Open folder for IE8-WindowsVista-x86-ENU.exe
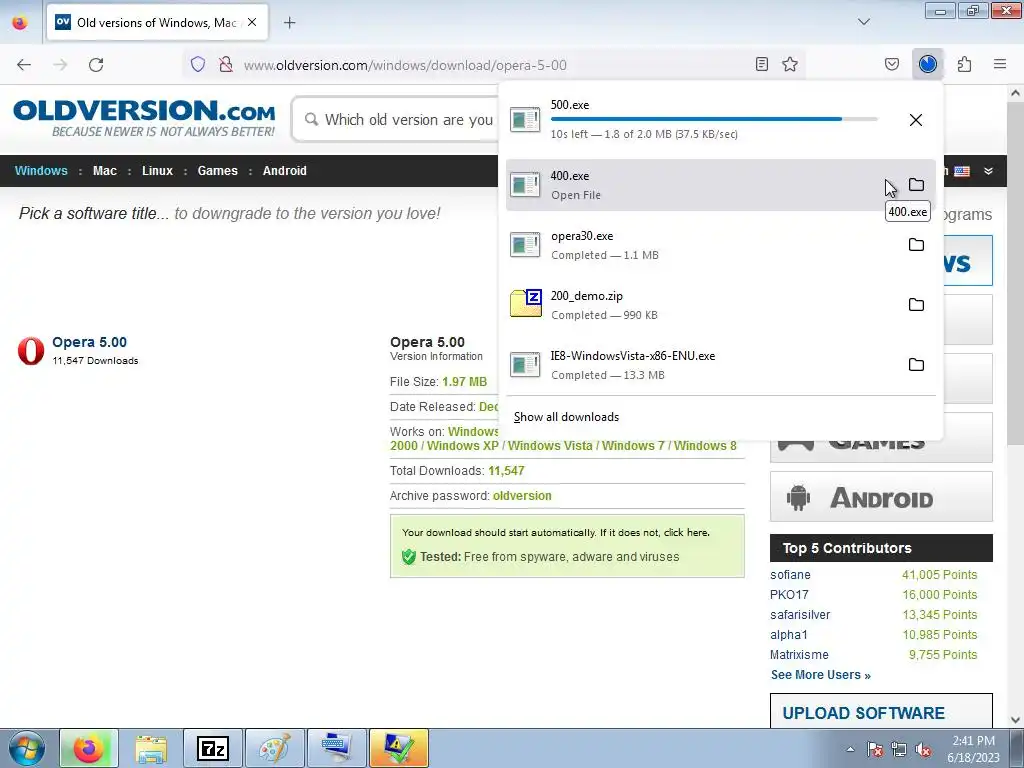The width and height of the screenshot is (1024, 768). (x=916, y=365)
